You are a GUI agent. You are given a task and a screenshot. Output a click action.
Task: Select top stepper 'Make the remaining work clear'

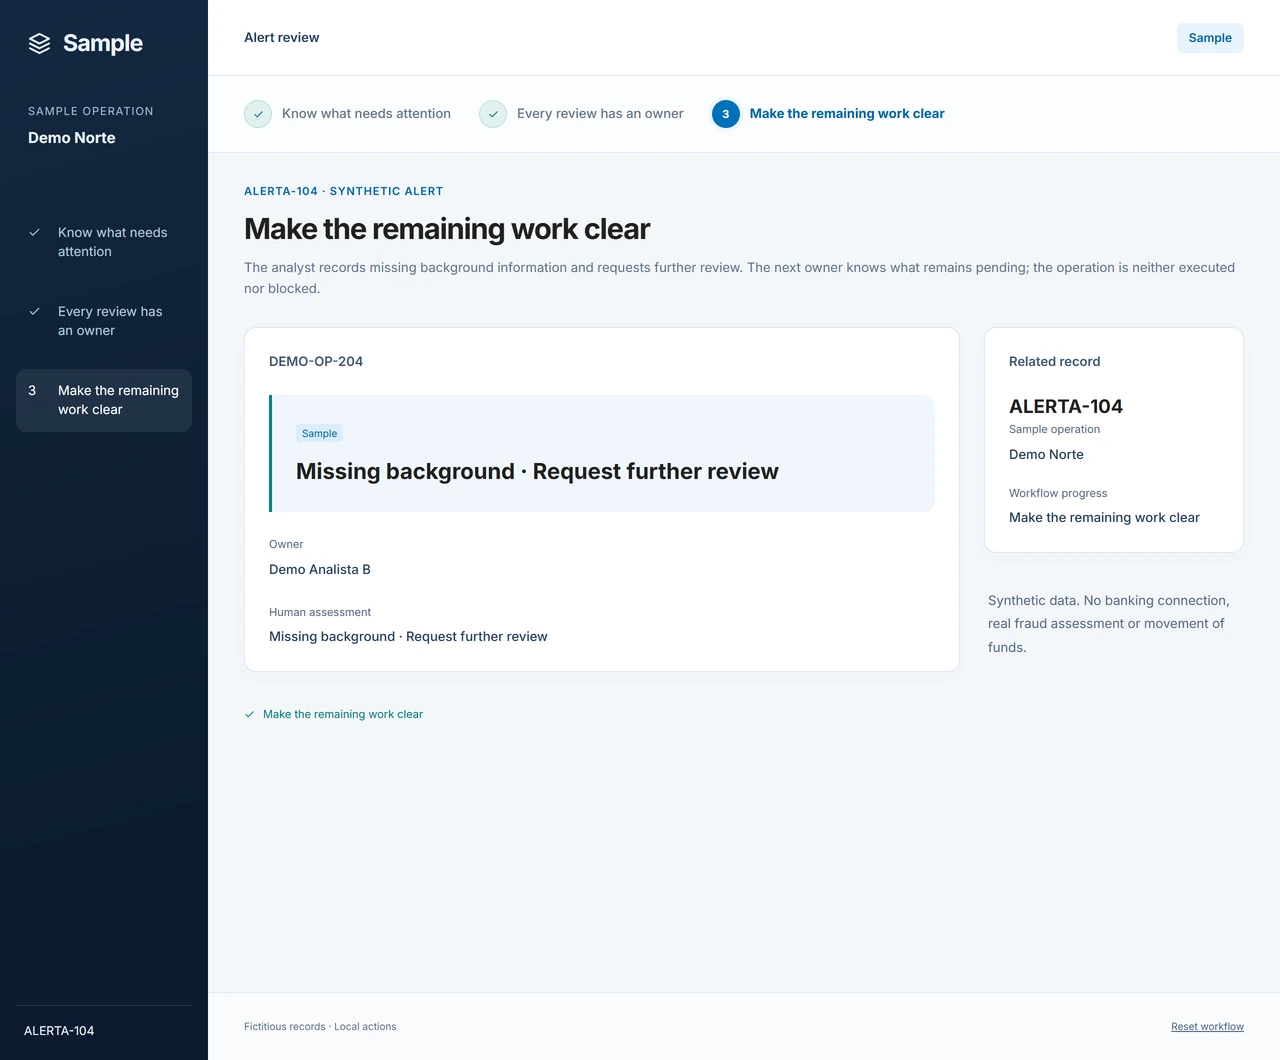click(x=829, y=114)
